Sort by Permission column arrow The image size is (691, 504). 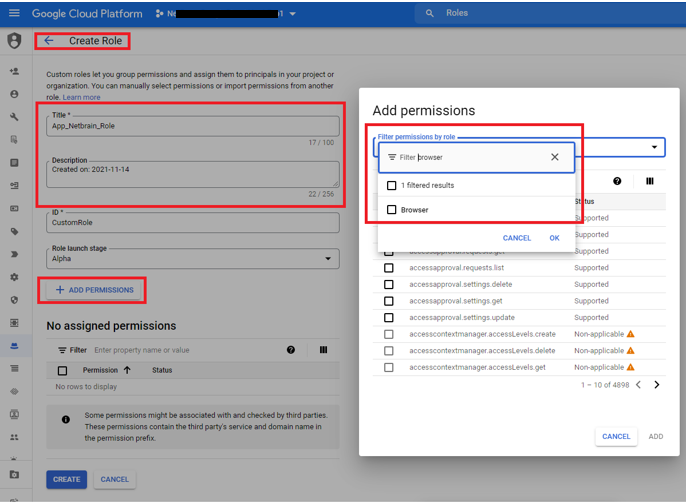[x=127, y=370]
